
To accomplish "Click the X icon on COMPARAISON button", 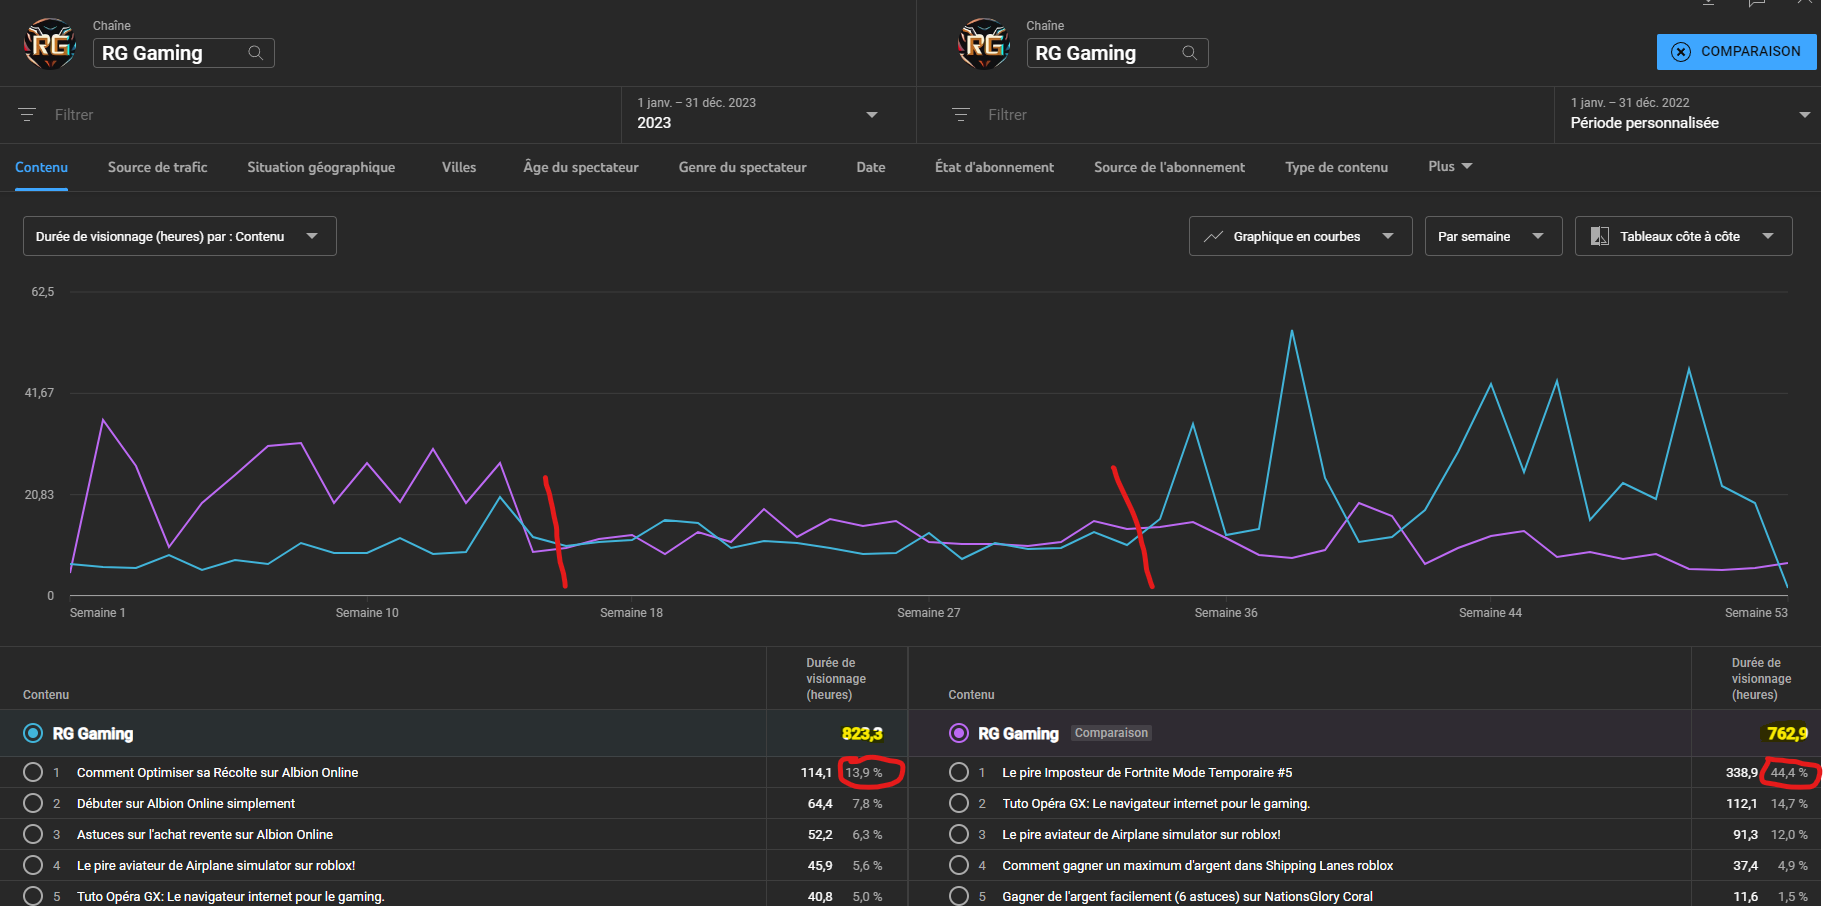I will pyautogui.click(x=1681, y=52).
